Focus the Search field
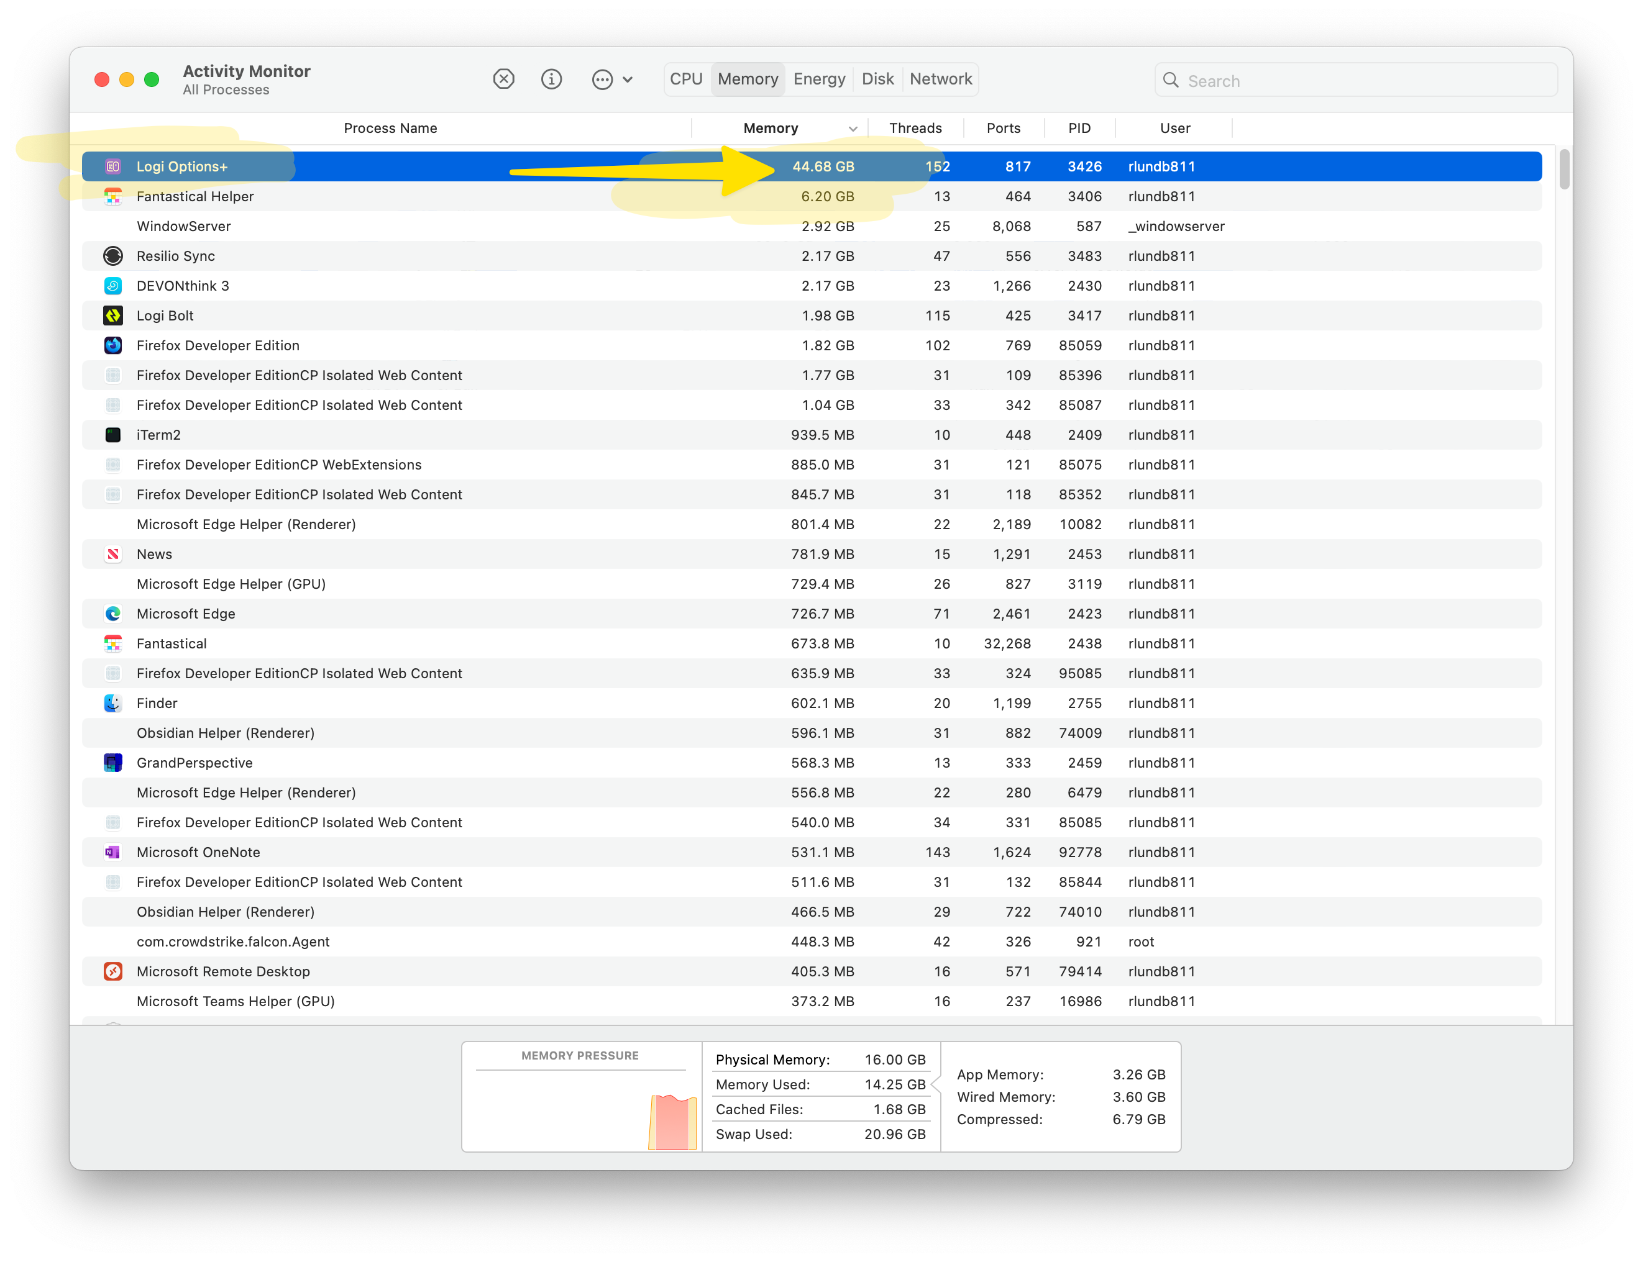Image resolution: width=1643 pixels, height=1262 pixels. click(1356, 80)
